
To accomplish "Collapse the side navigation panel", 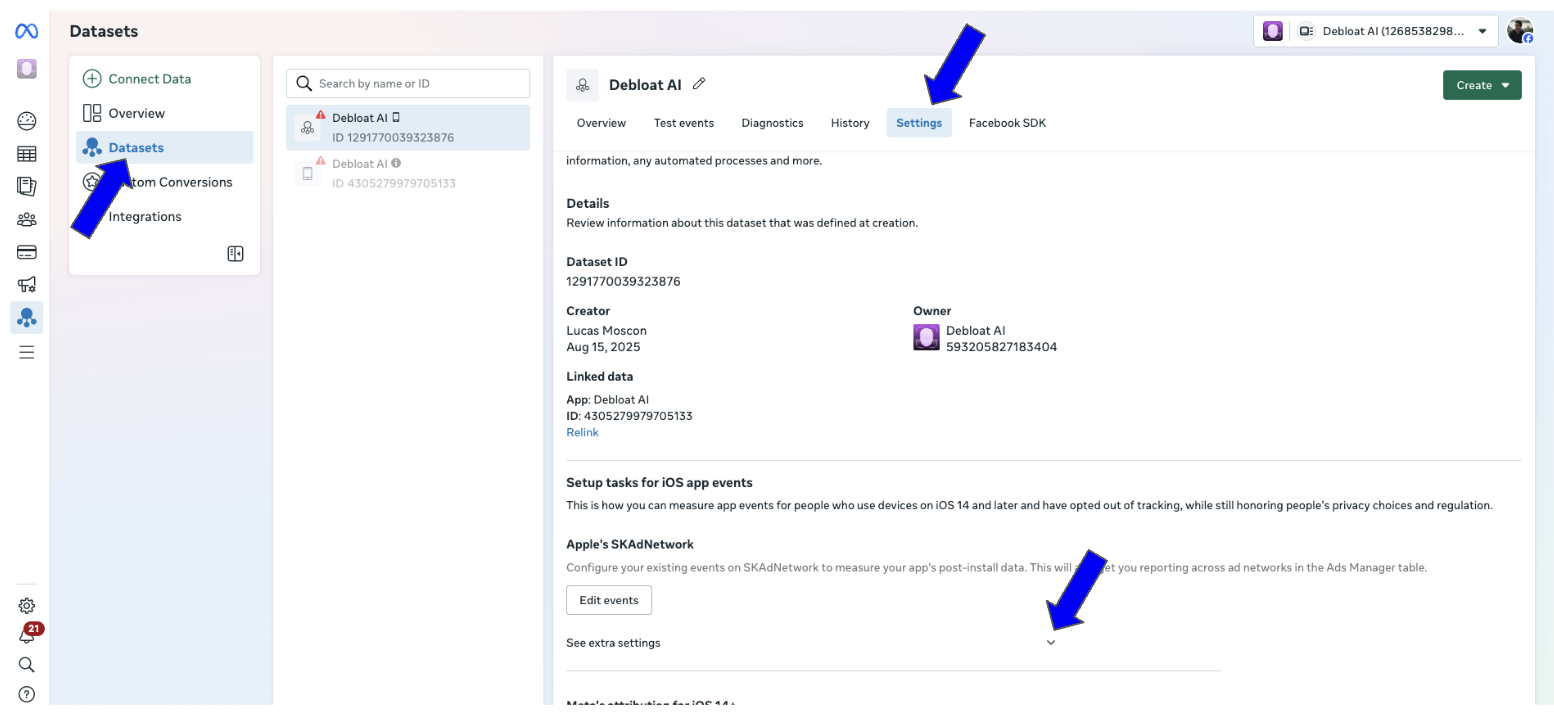I will pyautogui.click(x=235, y=254).
